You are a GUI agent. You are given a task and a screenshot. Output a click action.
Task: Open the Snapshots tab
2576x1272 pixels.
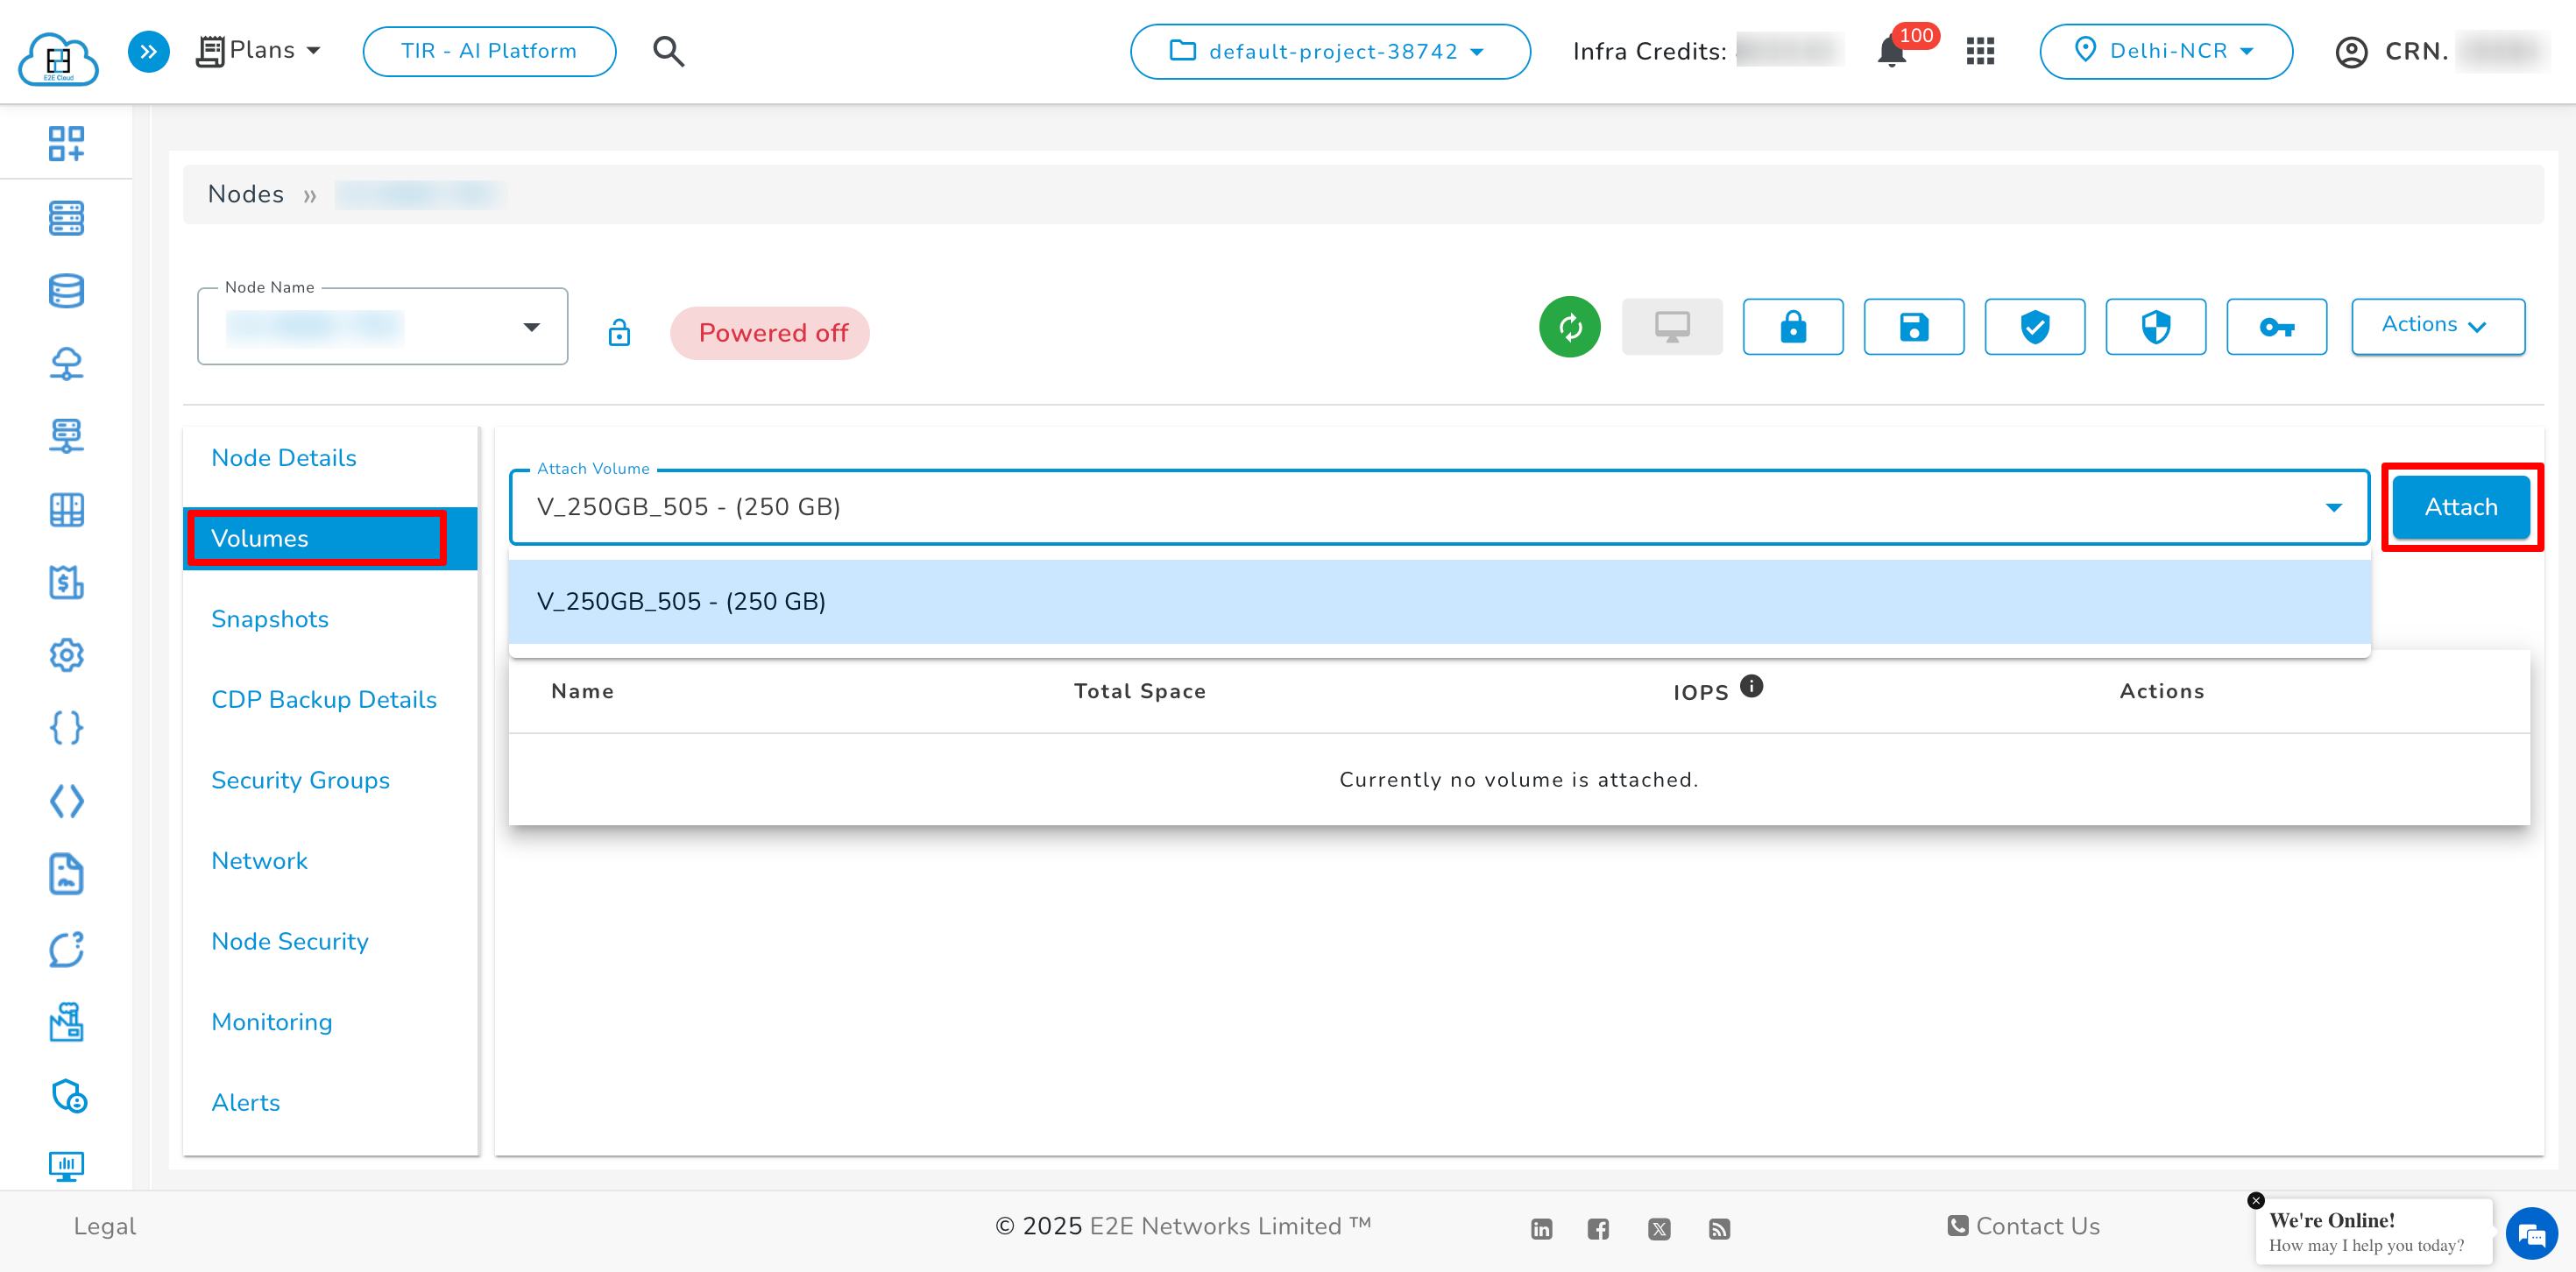click(x=270, y=619)
